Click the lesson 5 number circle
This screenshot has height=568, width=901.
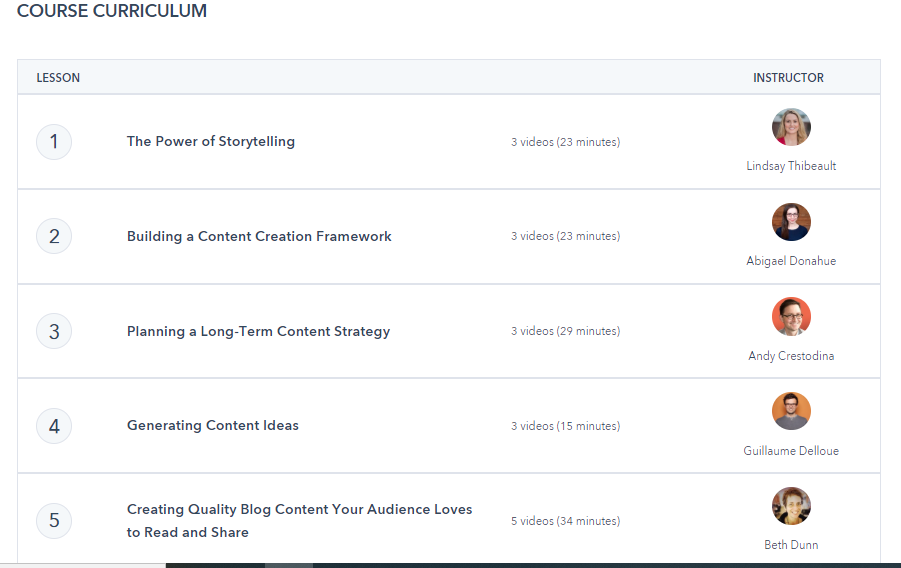point(54,520)
